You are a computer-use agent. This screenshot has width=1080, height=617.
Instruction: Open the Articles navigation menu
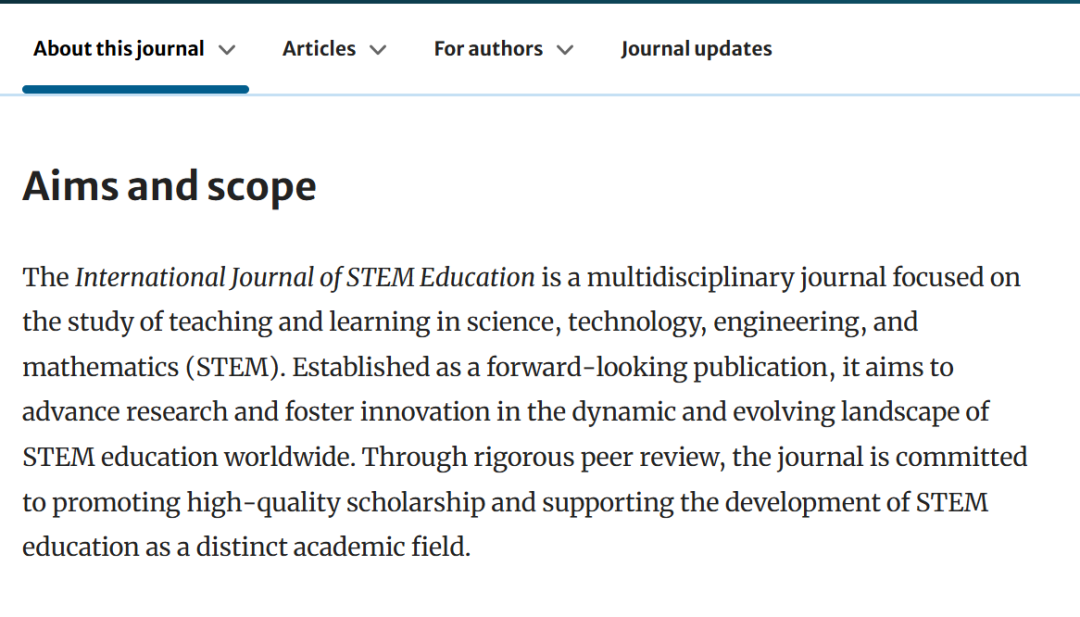coord(318,49)
